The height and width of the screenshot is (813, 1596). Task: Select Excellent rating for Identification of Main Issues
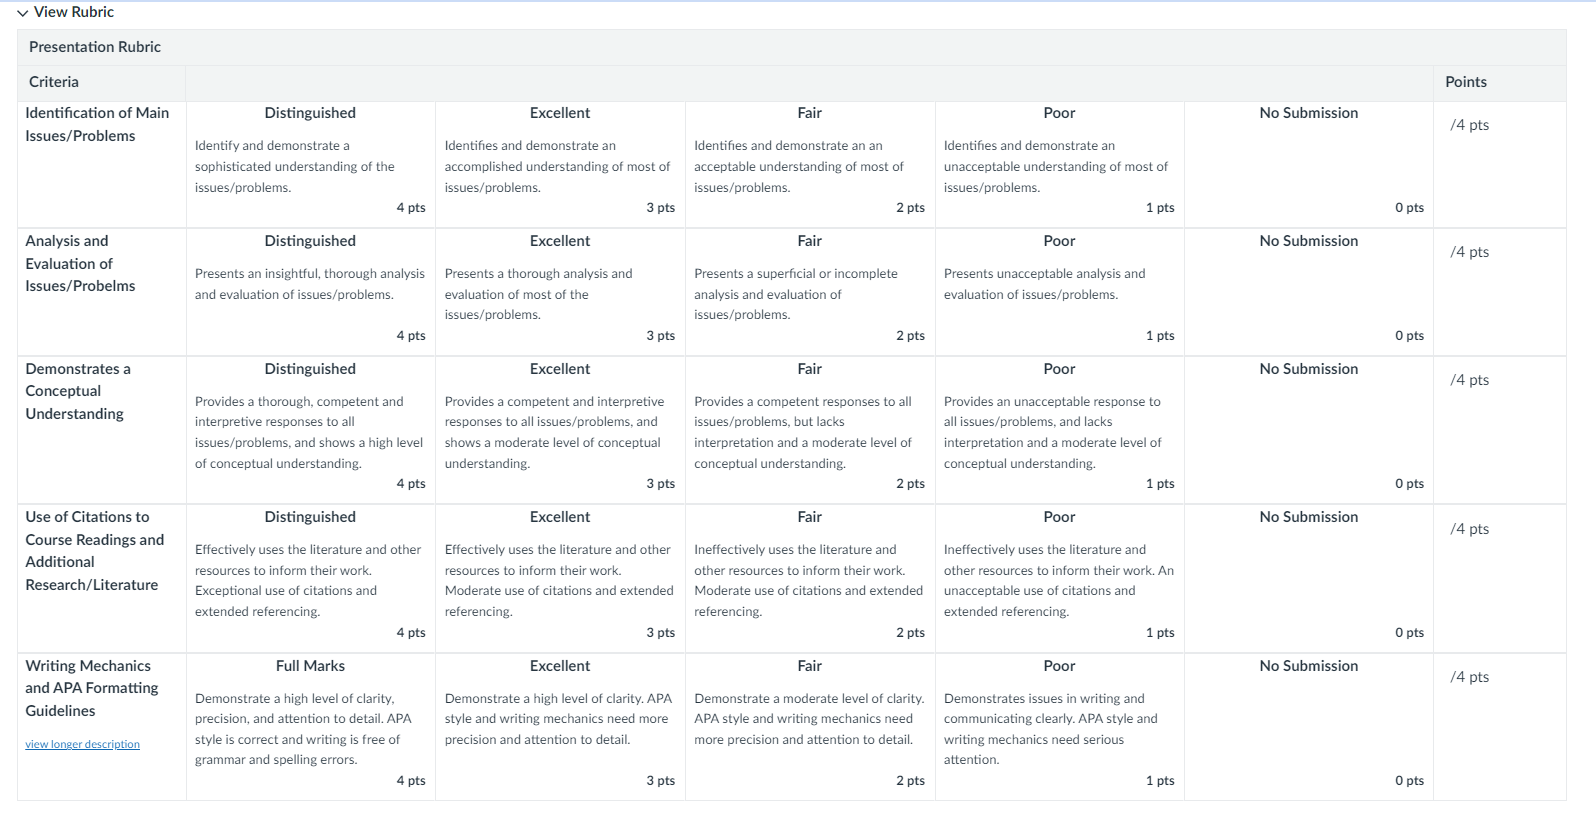tap(560, 164)
